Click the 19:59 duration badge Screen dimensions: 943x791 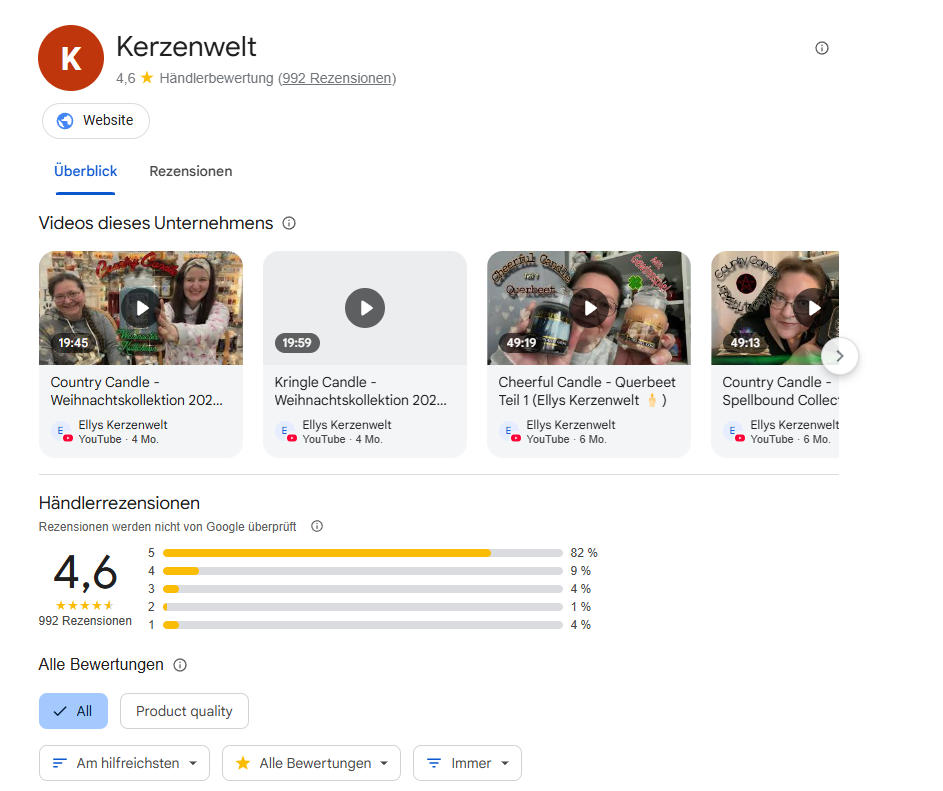point(297,343)
